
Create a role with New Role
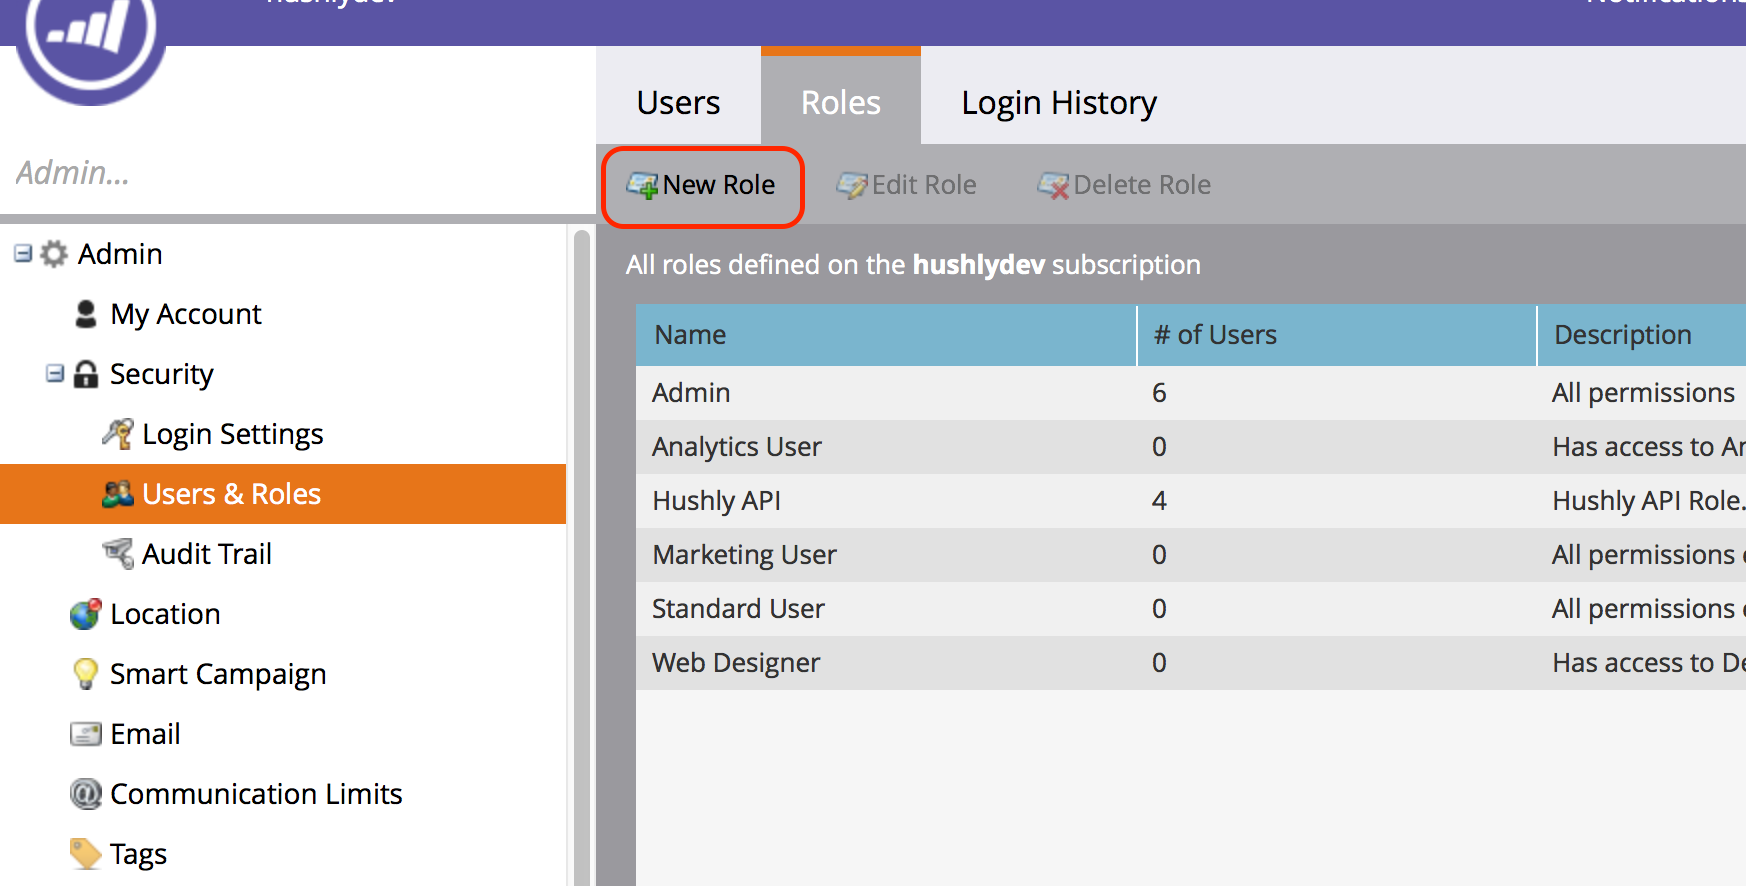coord(702,186)
